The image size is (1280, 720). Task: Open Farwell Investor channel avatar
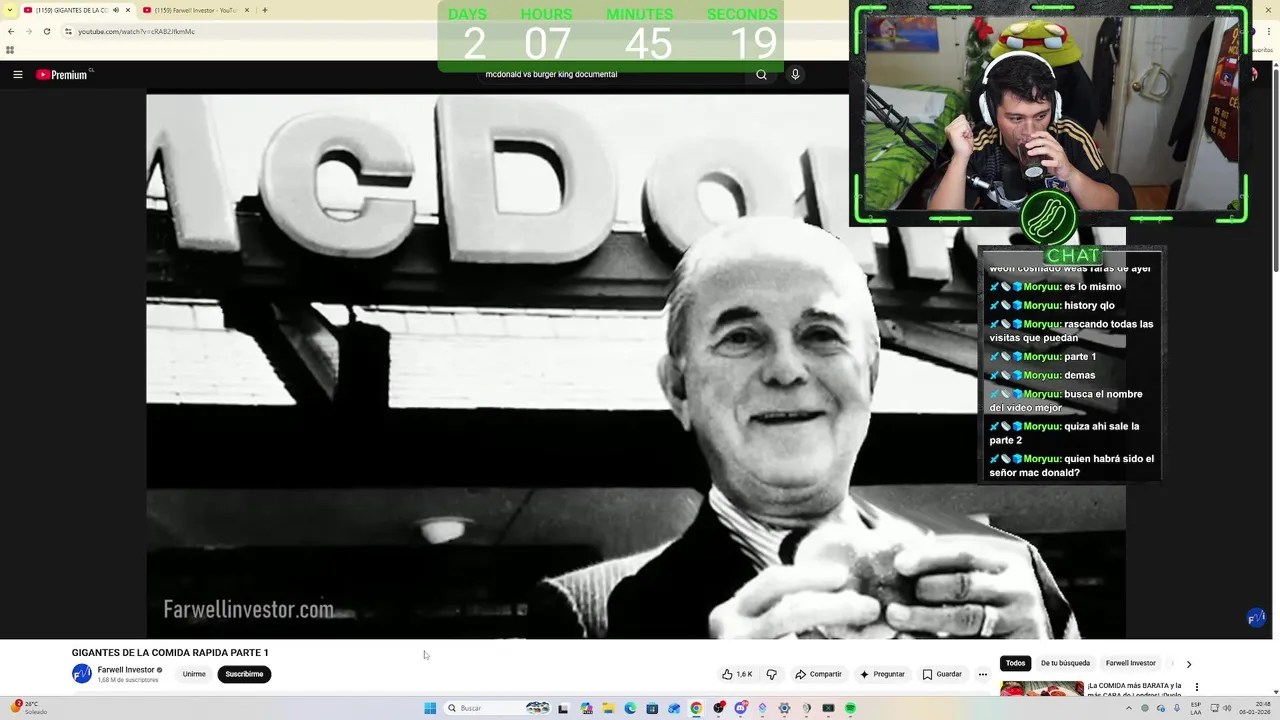pyautogui.click(x=82, y=673)
